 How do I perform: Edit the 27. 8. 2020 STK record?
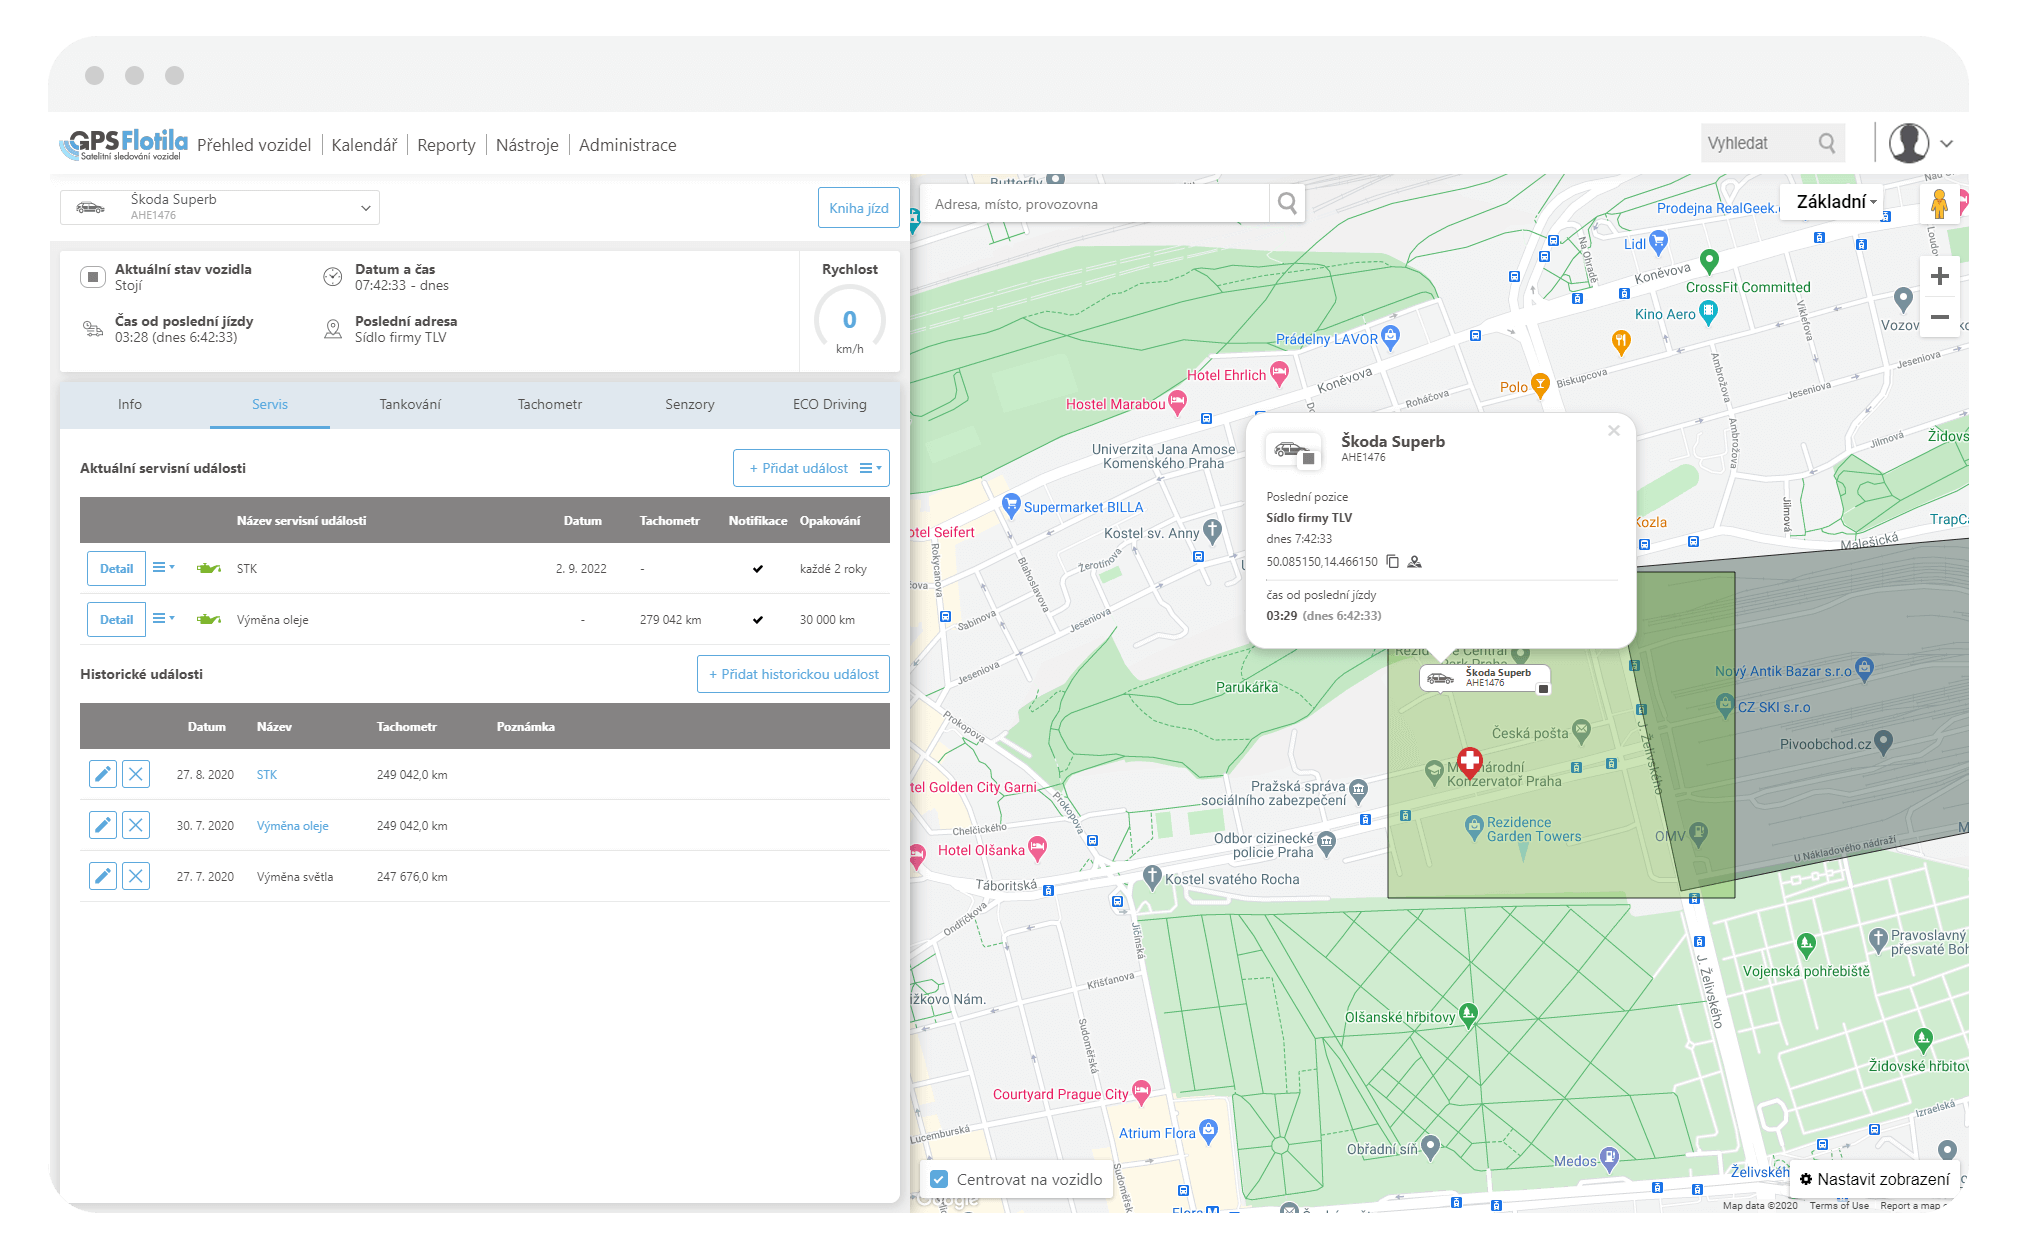point(103,774)
